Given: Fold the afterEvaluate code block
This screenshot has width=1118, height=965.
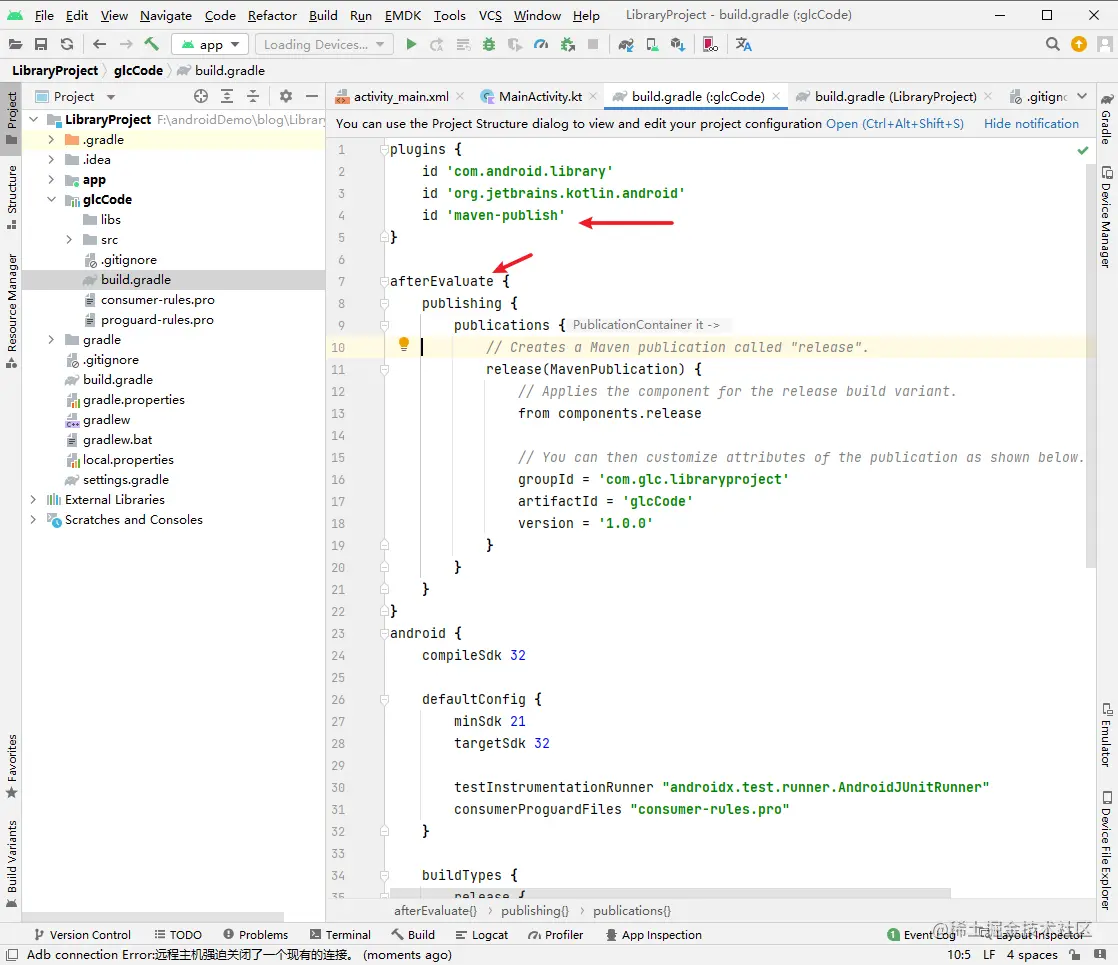Looking at the screenshot, I should (x=384, y=282).
